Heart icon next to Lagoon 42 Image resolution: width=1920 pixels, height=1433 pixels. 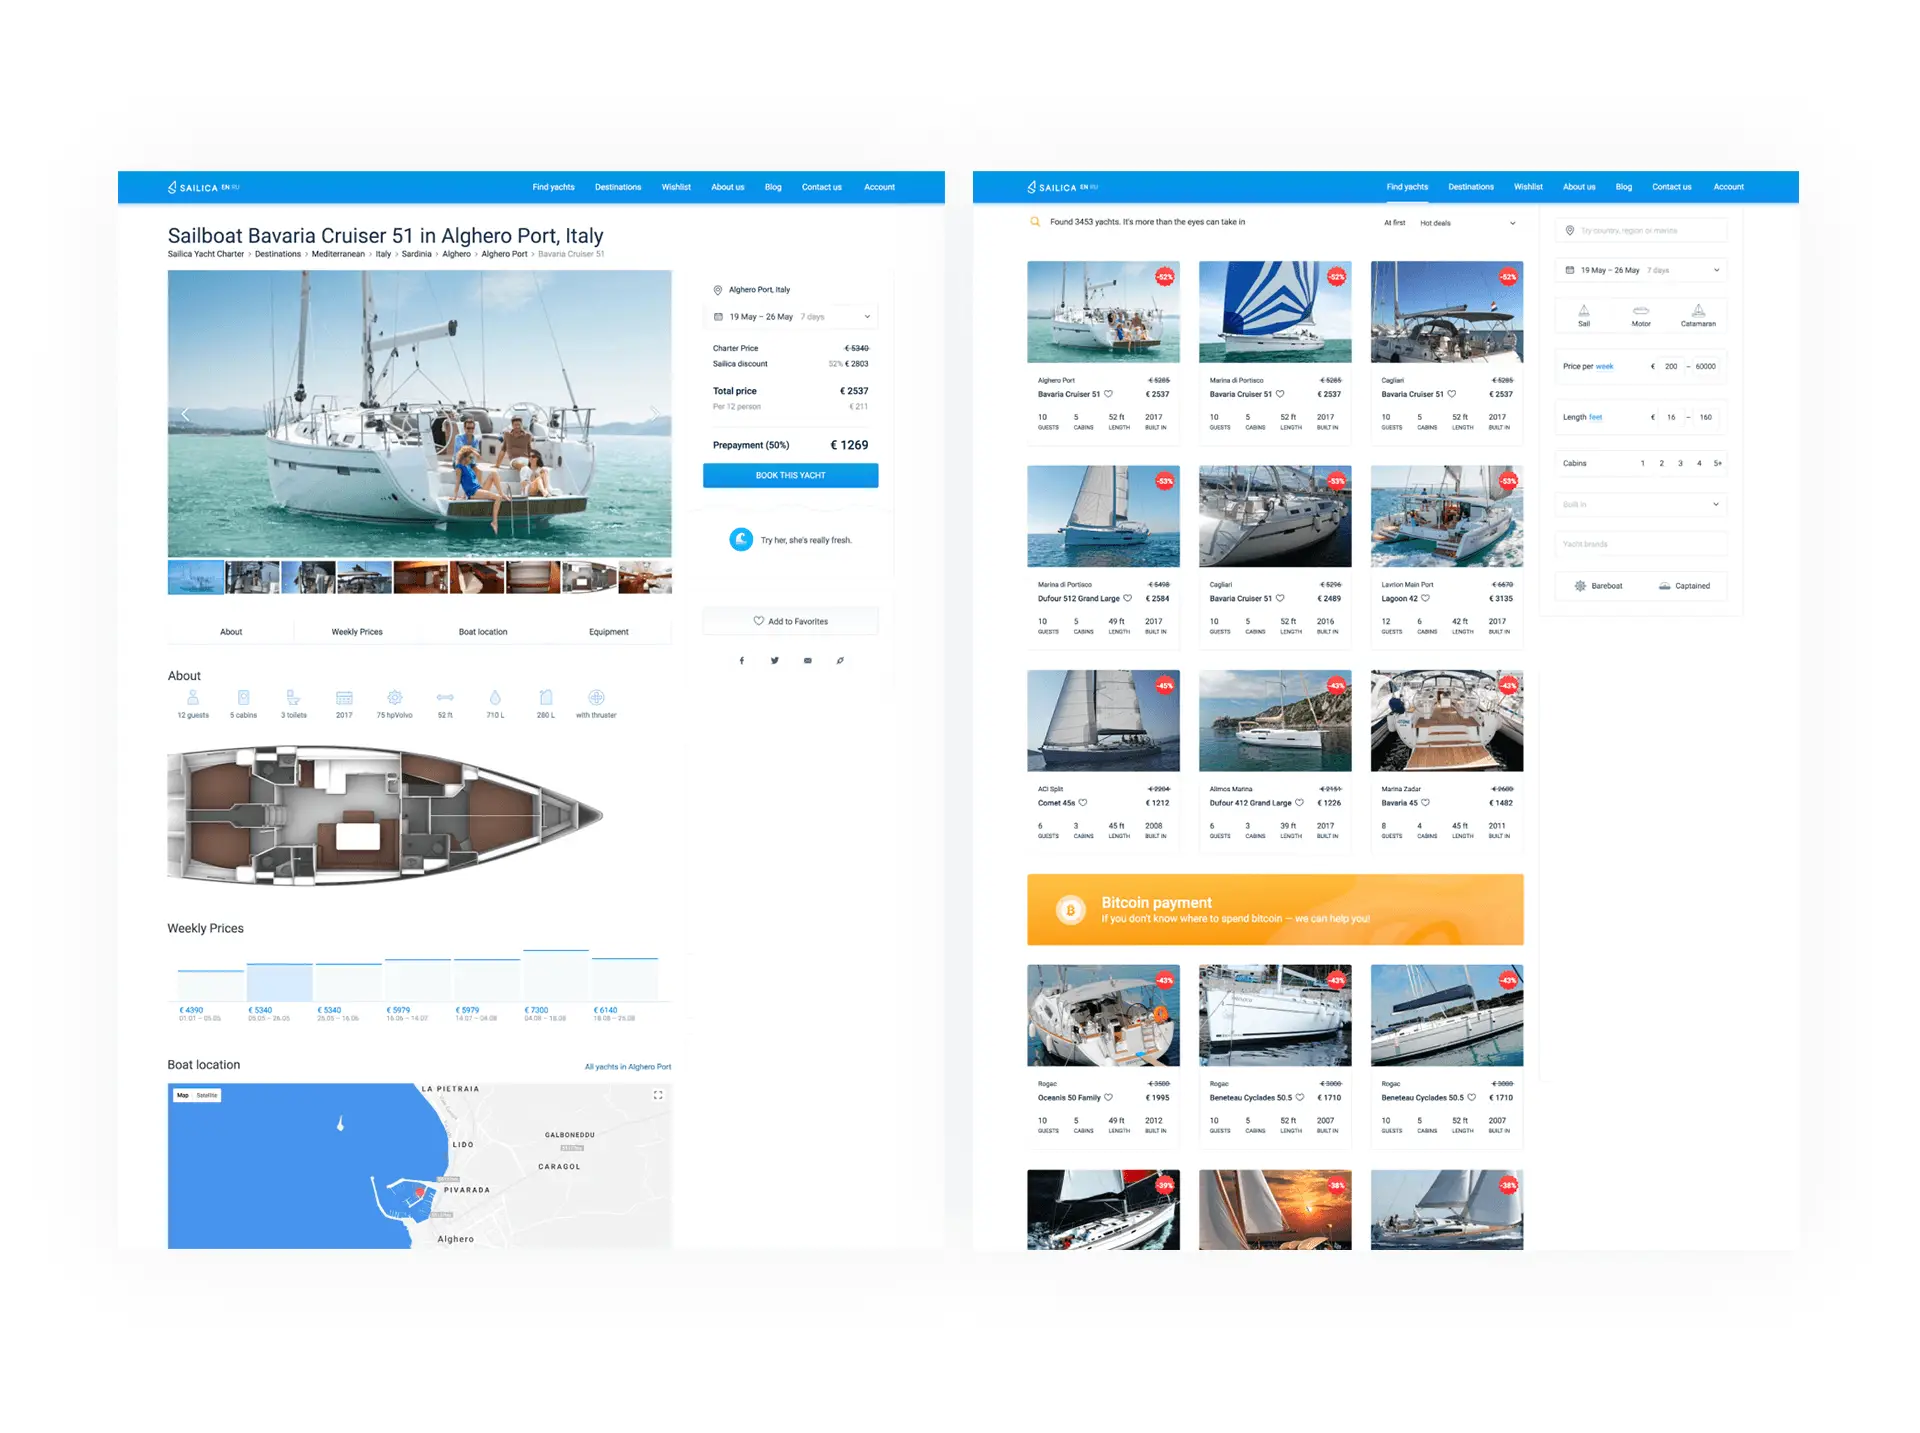click(x=1426, y=599)
